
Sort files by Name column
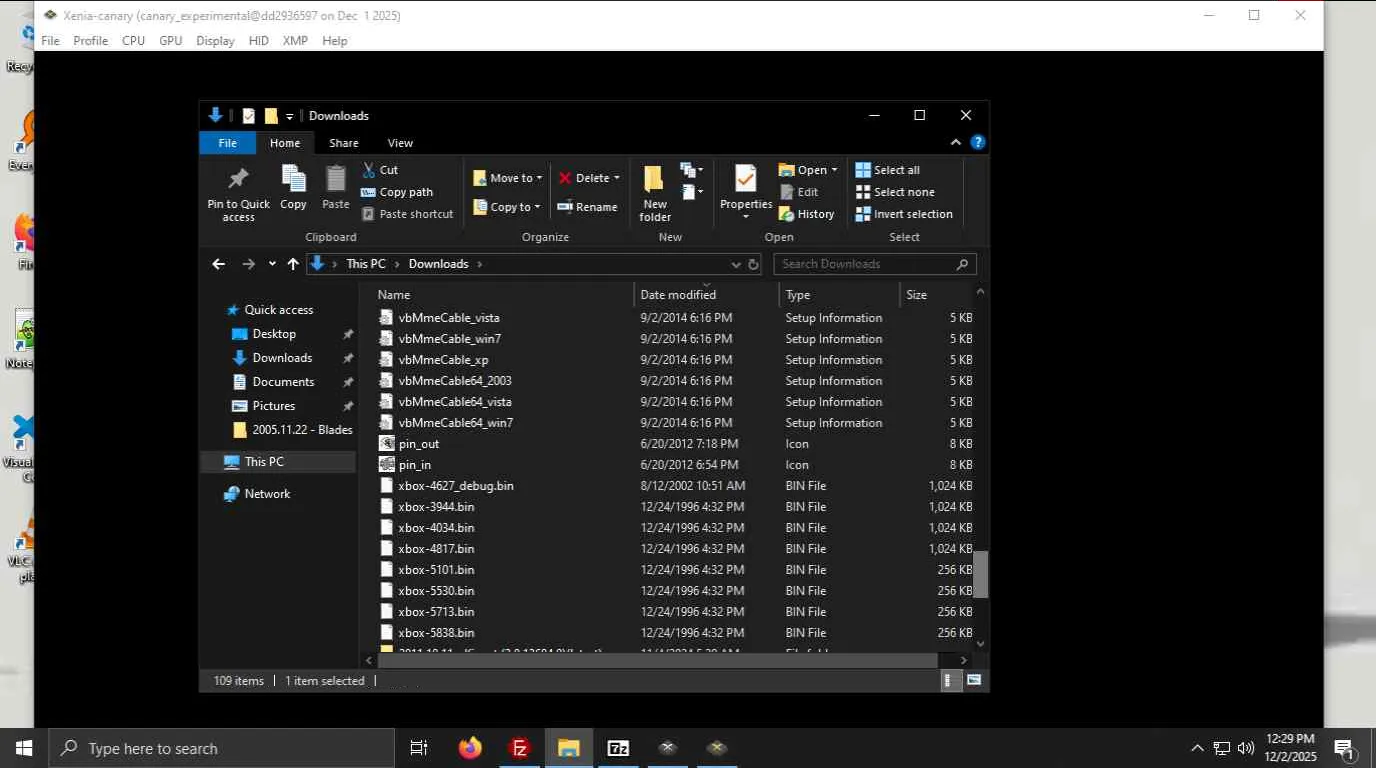(x=503, y=295)
